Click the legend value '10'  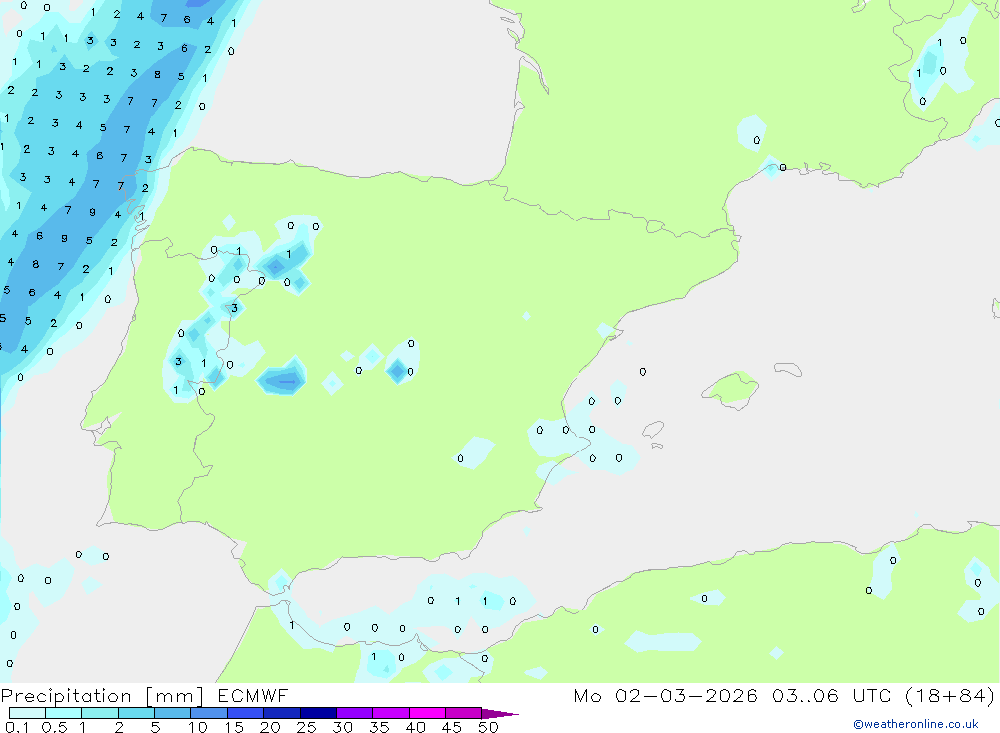[197, 727]
